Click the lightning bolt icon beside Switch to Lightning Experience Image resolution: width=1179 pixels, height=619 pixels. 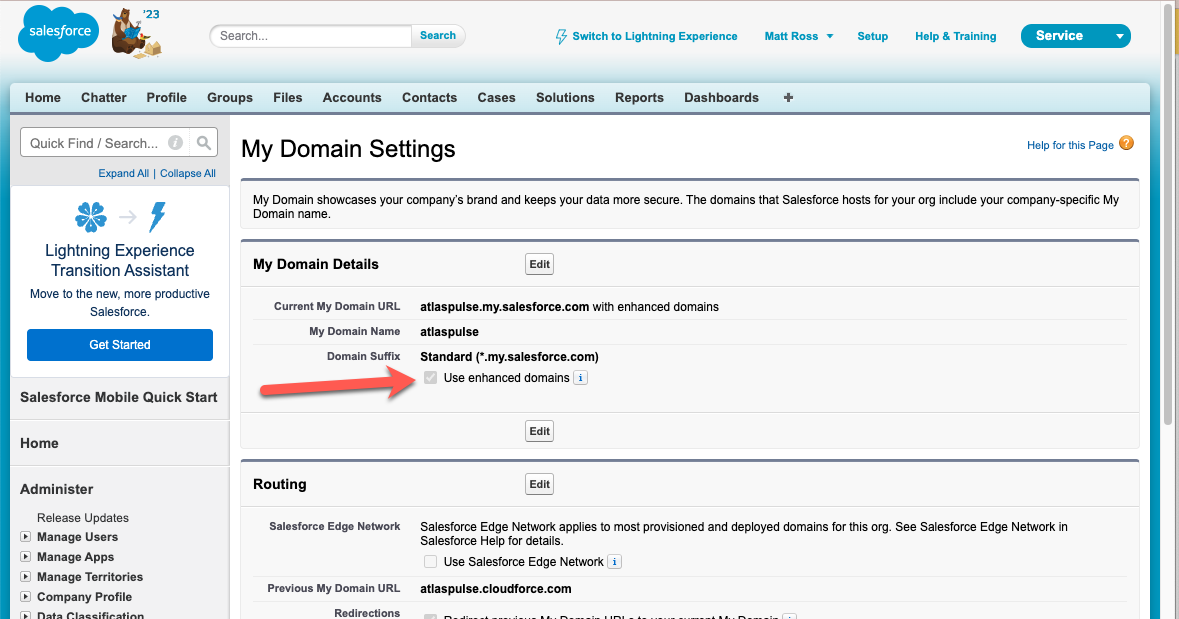pos(561,36)
